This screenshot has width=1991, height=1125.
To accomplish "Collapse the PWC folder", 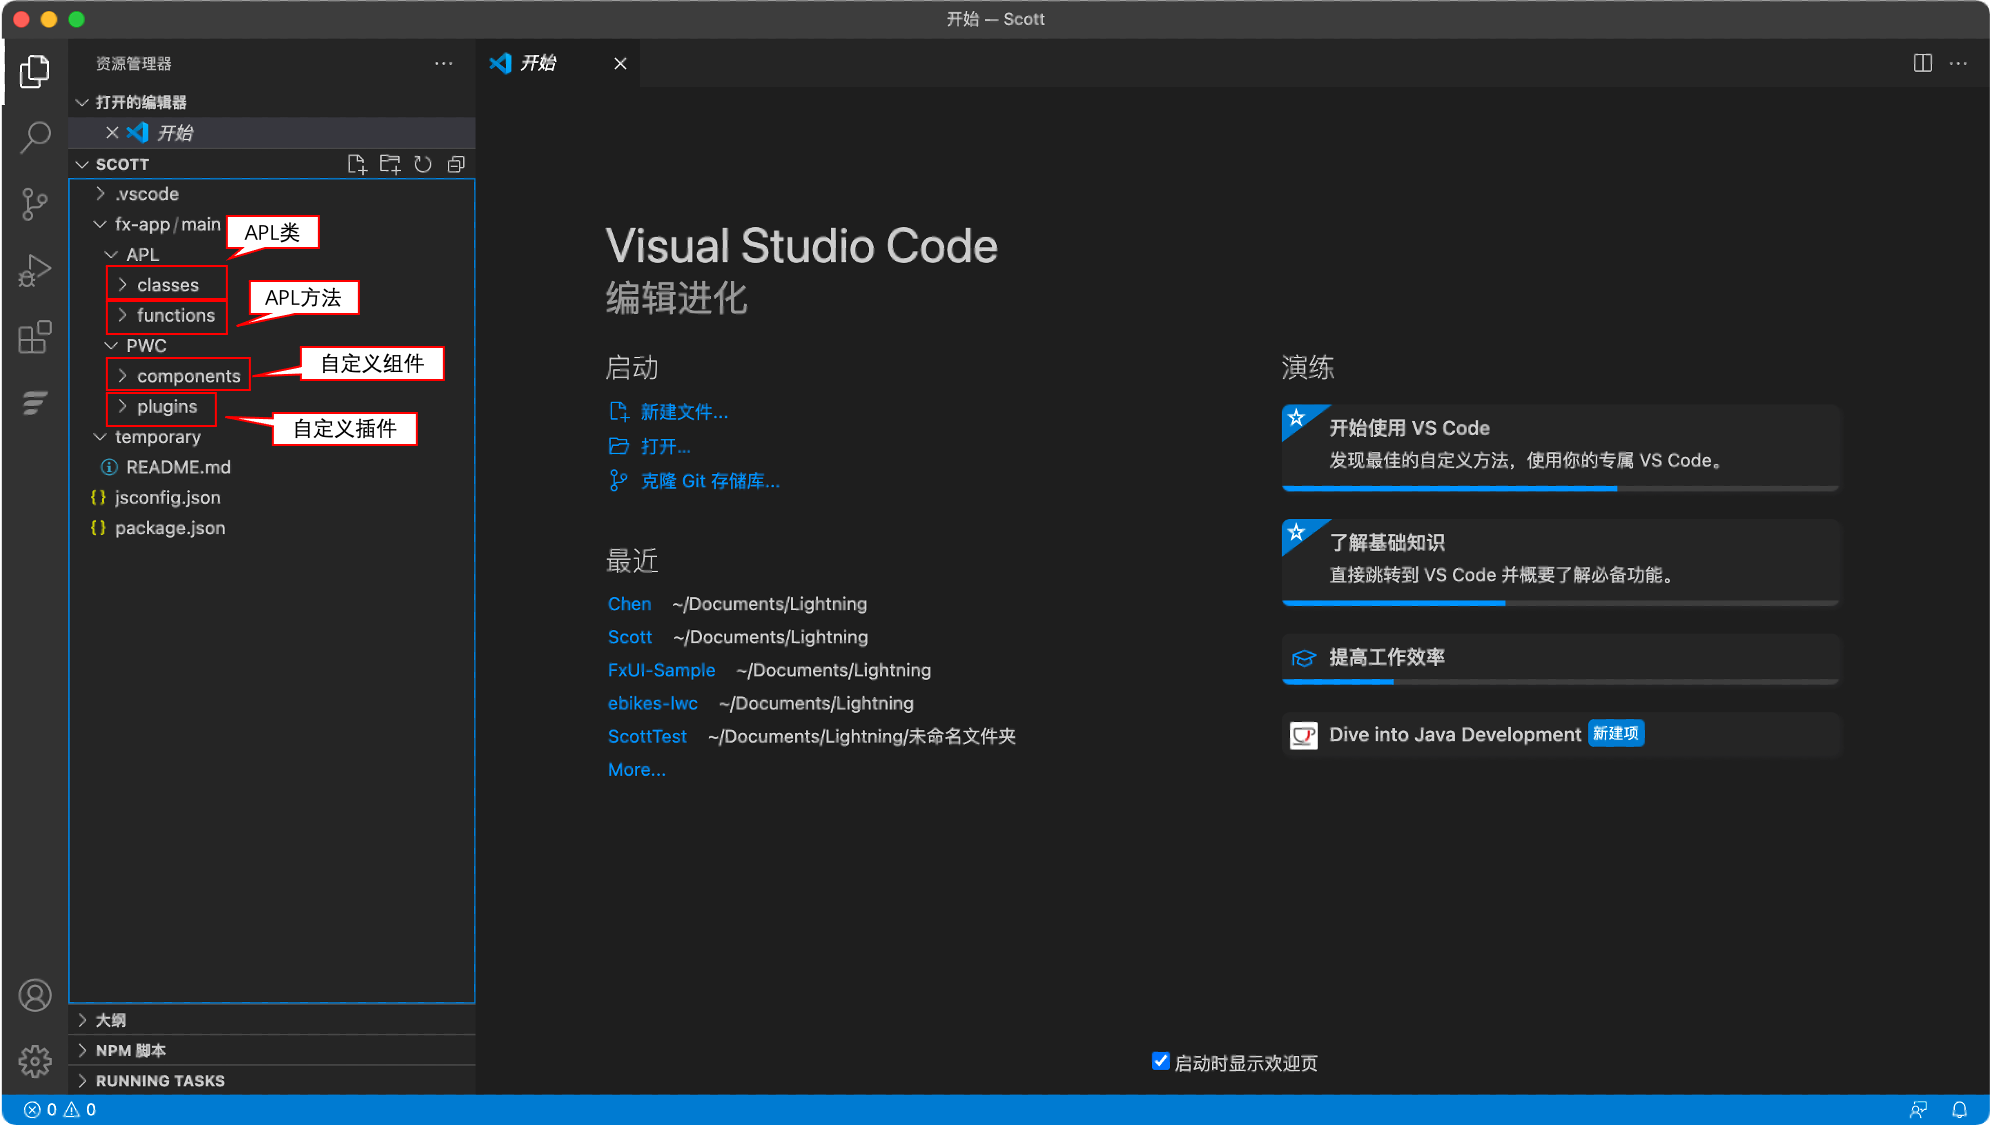I will (x=145, y=346).
